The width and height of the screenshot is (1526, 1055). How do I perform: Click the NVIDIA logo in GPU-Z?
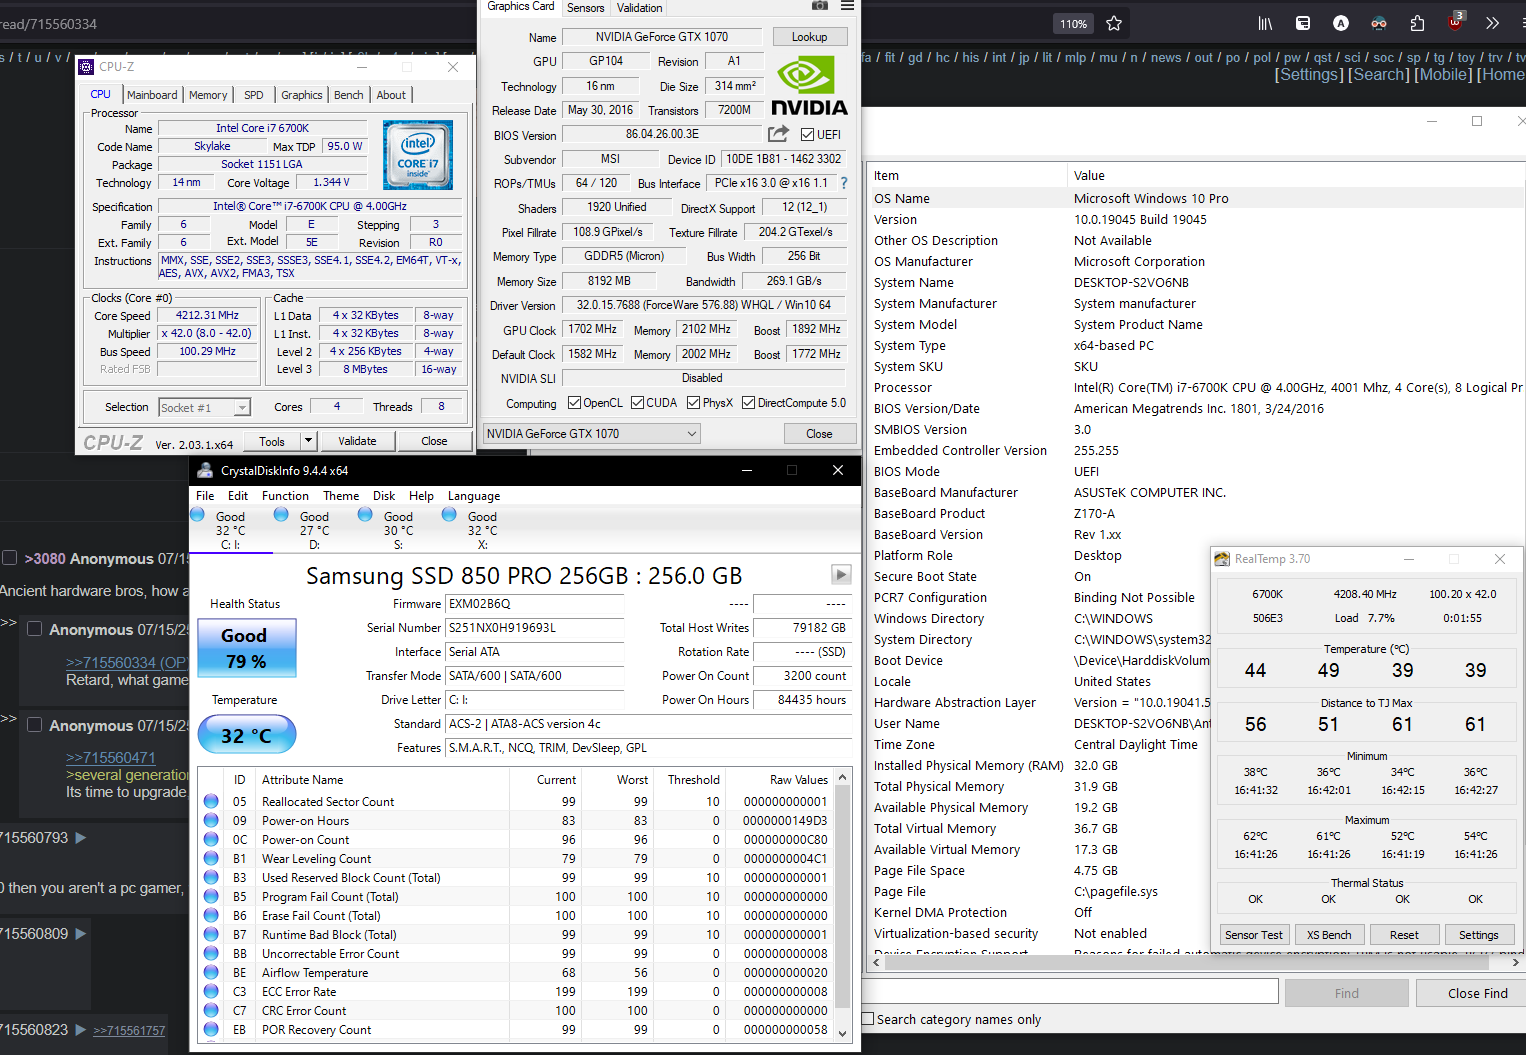click(809, 86)
